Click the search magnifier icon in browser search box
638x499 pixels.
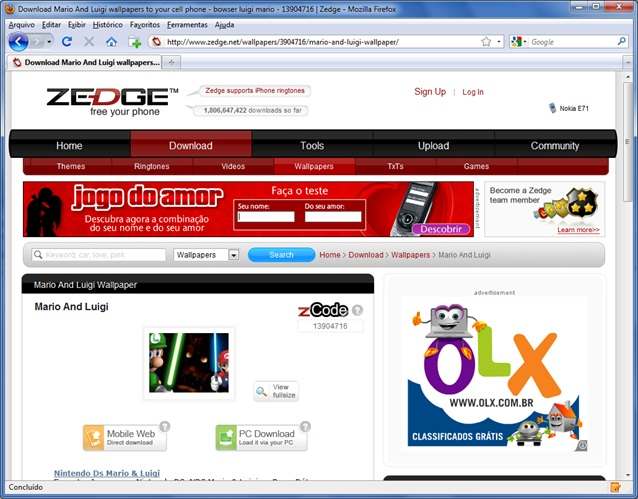pyautogui.click(x=621, y=42)
